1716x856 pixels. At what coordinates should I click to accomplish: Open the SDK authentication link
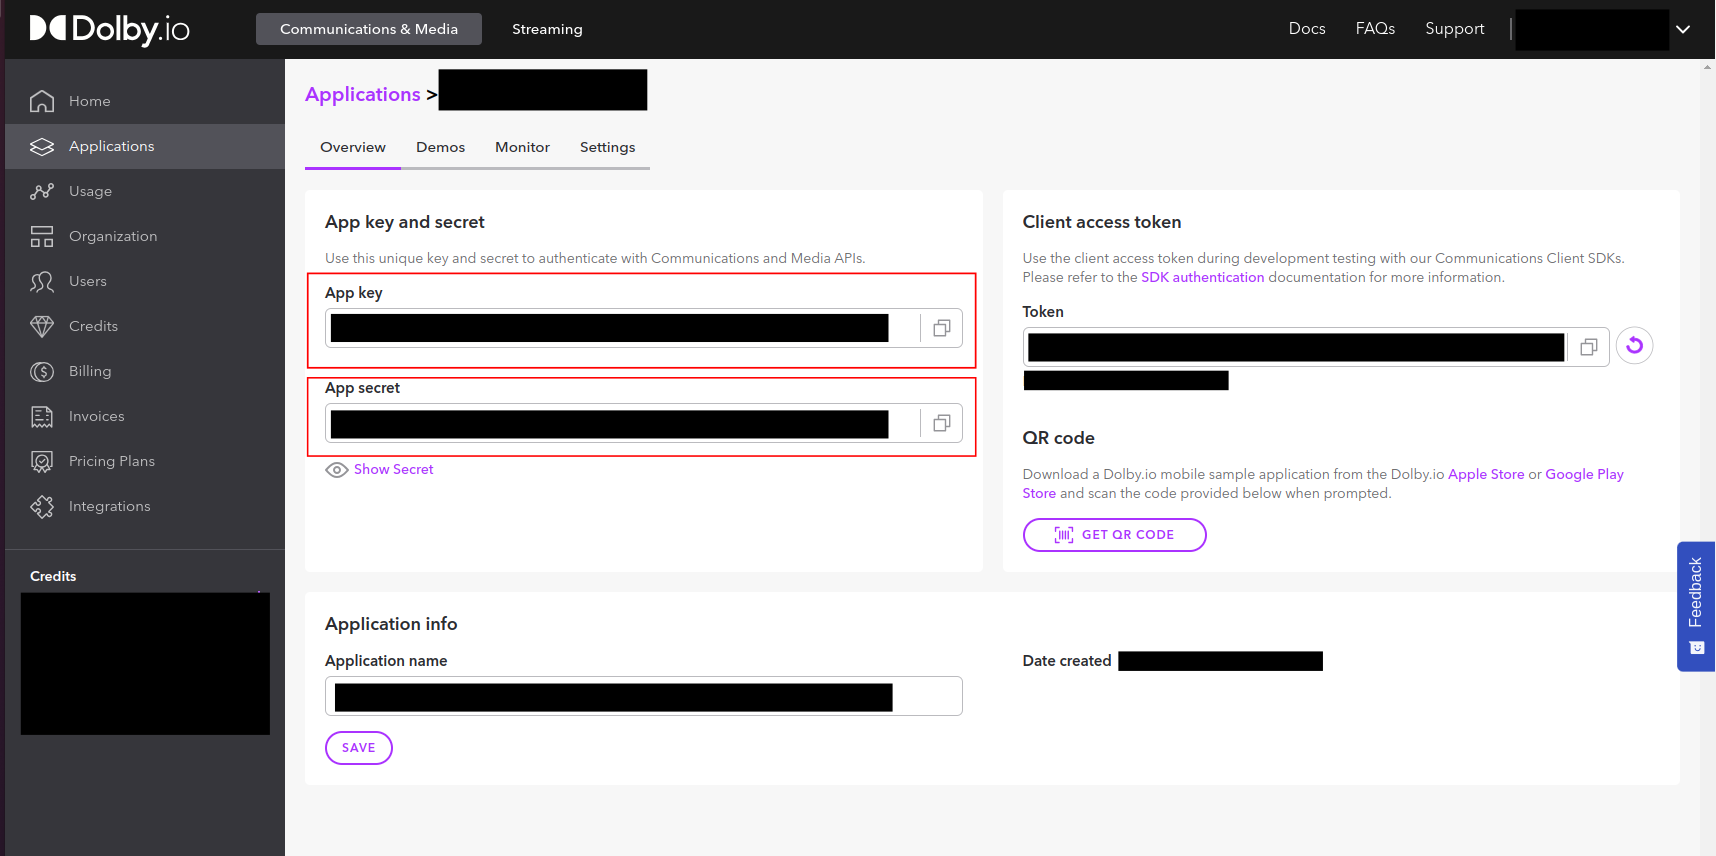[x=1202, y=277]
